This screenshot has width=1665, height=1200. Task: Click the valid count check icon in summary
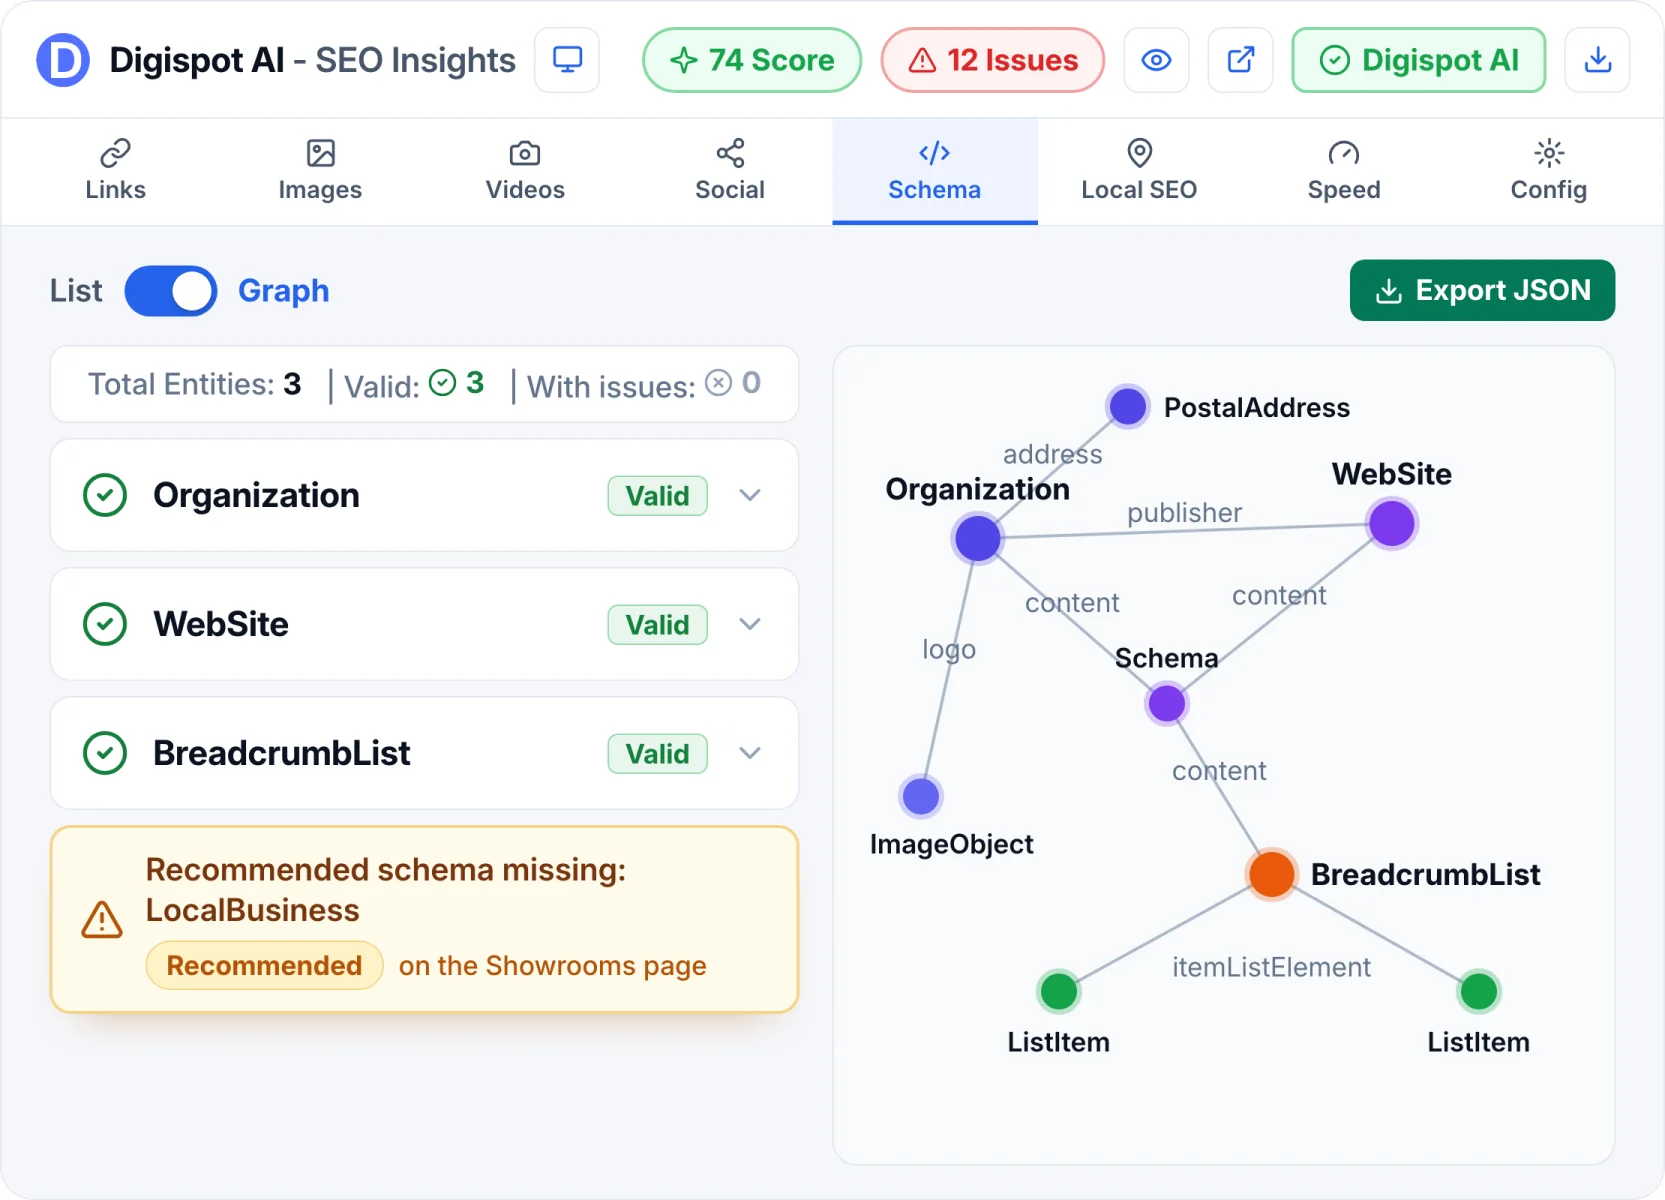(x=442, y=383)
